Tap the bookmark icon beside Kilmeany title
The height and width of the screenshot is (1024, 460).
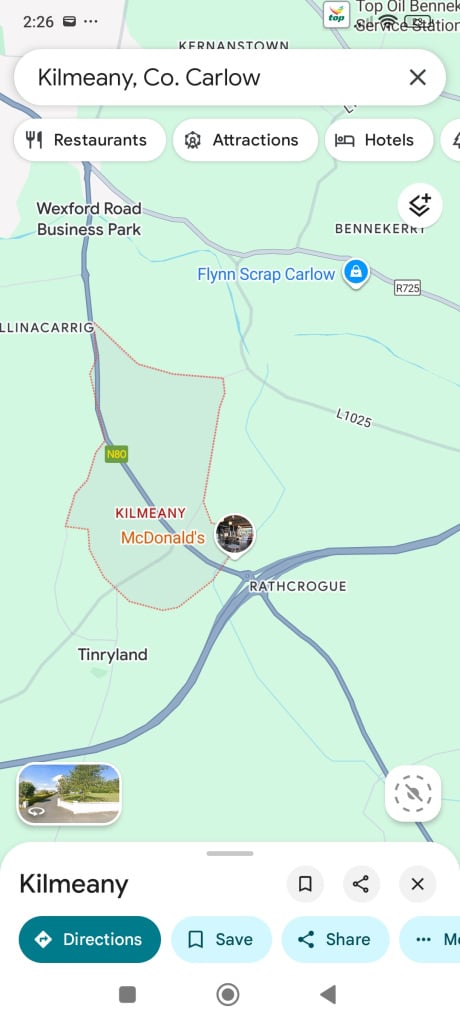305,884
